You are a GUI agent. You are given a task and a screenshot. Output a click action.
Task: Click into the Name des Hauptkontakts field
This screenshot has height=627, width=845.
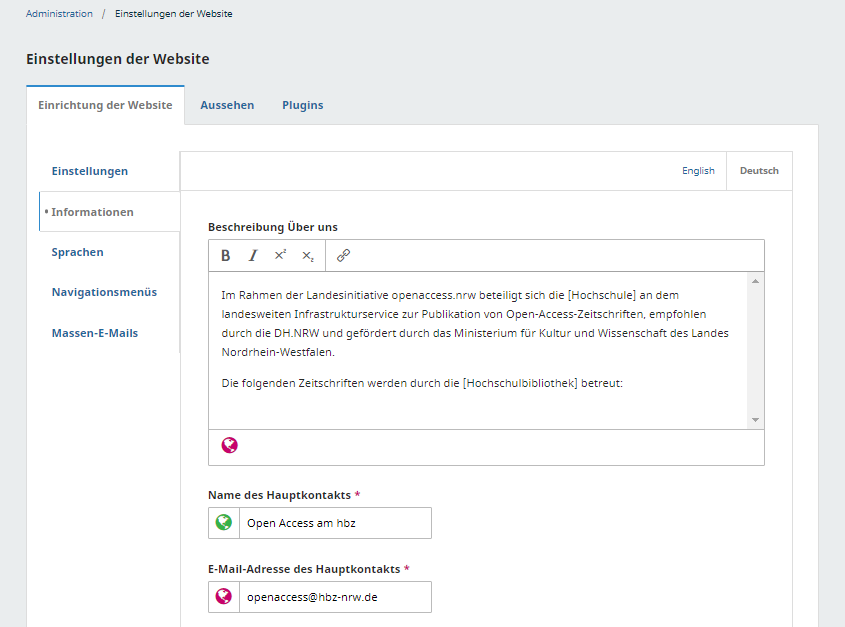pyautogui.click(x=335, y=522)
